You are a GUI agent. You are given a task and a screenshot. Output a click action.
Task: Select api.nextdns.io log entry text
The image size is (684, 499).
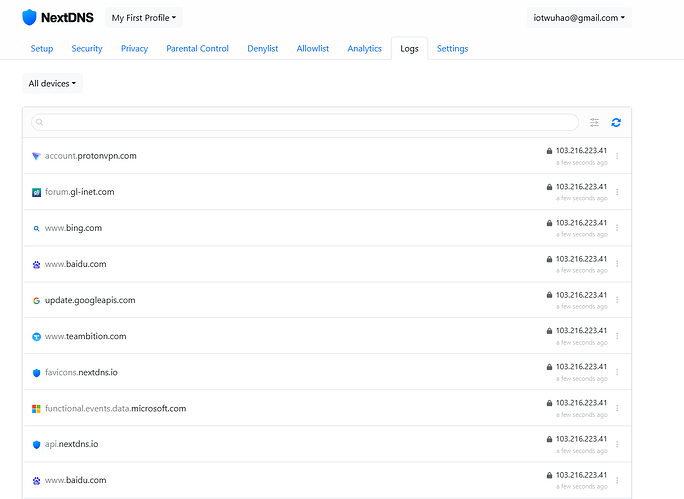(72, 444)
